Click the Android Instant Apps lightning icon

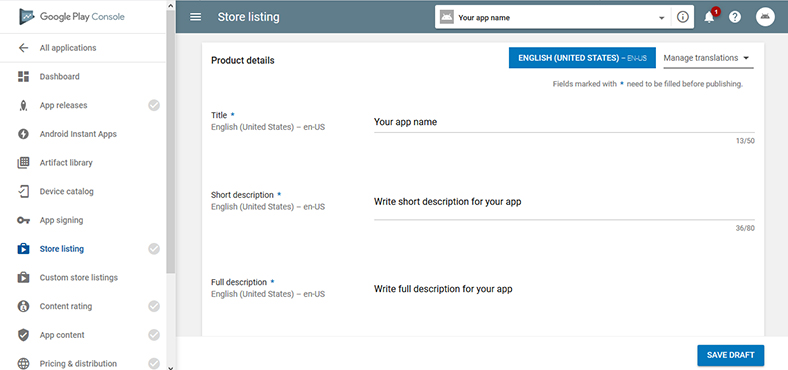coord(23,134)
